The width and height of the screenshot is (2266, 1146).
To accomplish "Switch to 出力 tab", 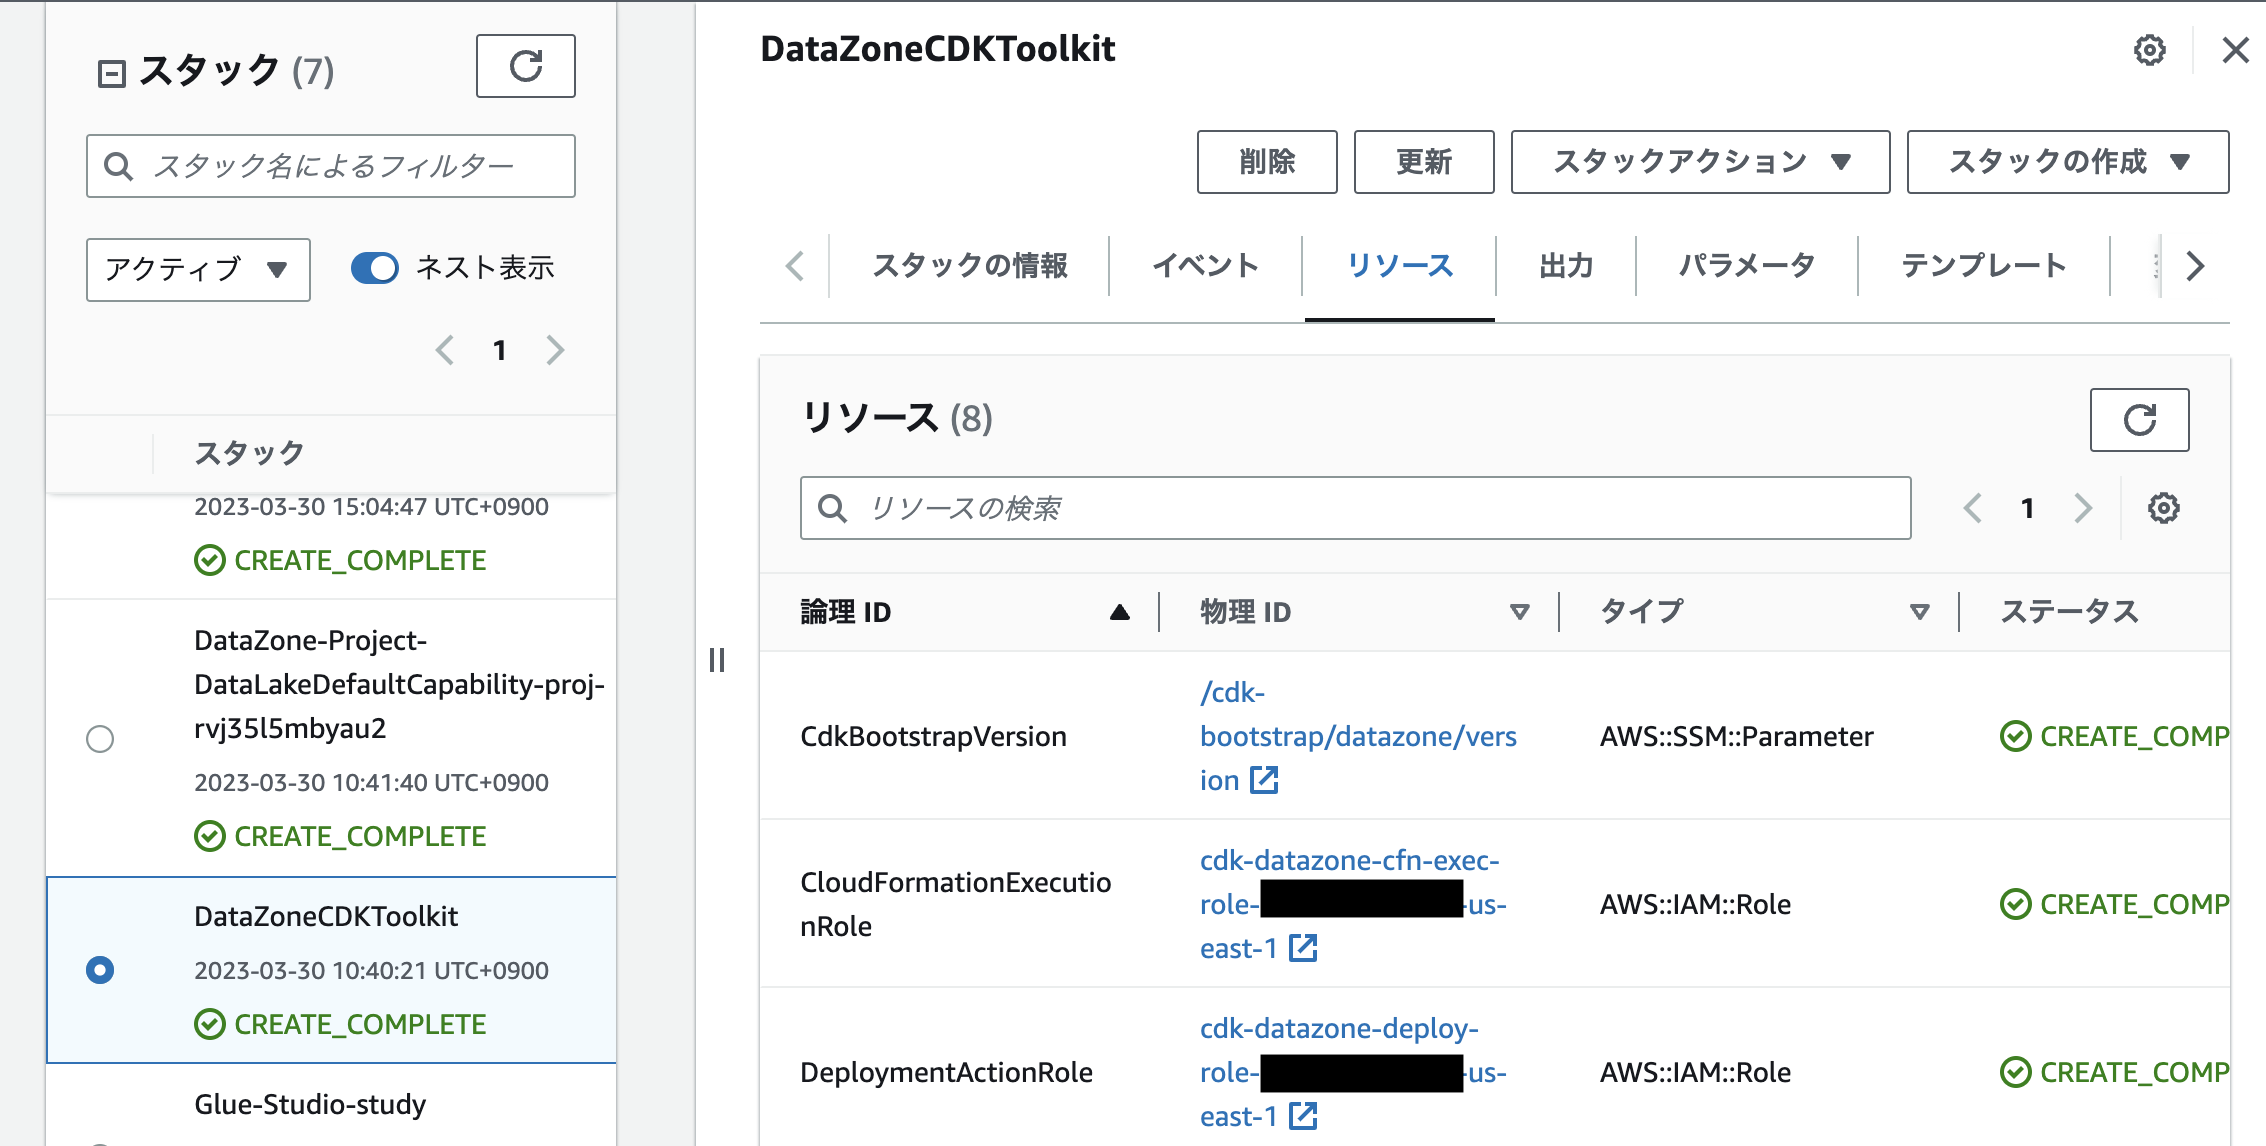I will click(1566, 266).
